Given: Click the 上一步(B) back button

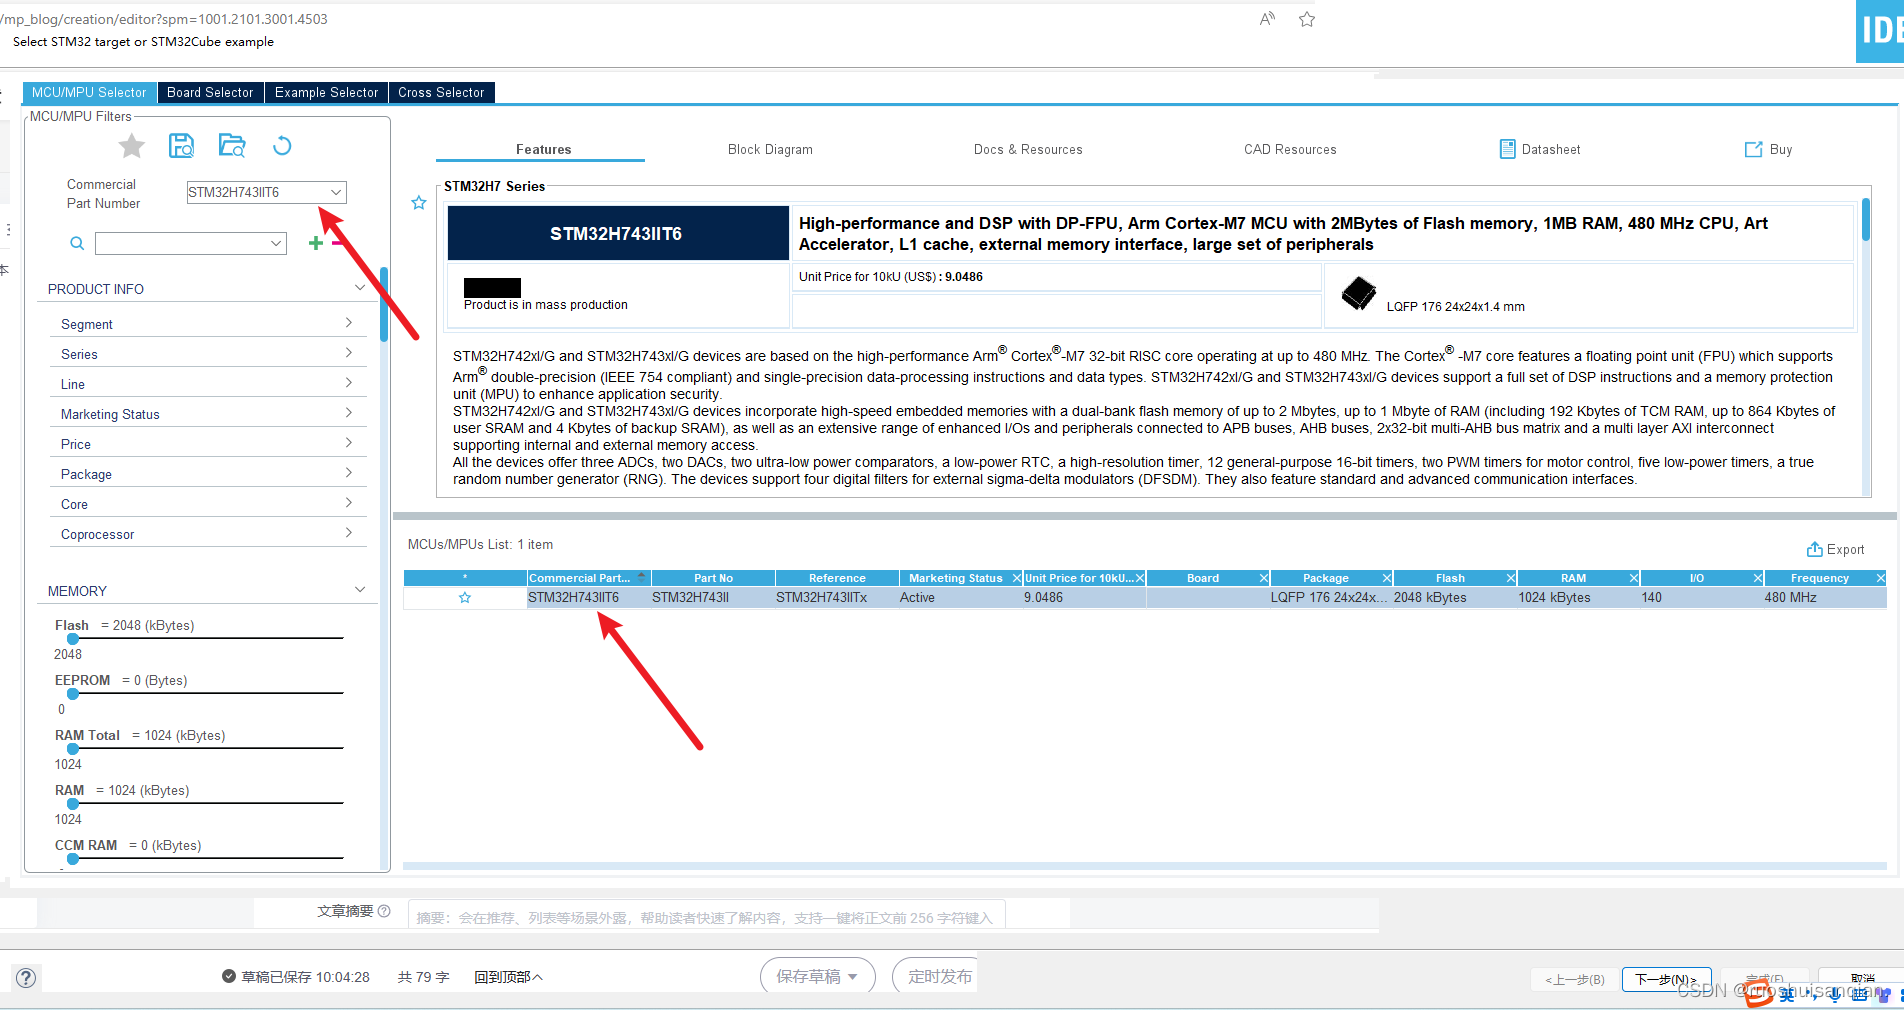Looking at the screenshot, I should (1575, 979).
